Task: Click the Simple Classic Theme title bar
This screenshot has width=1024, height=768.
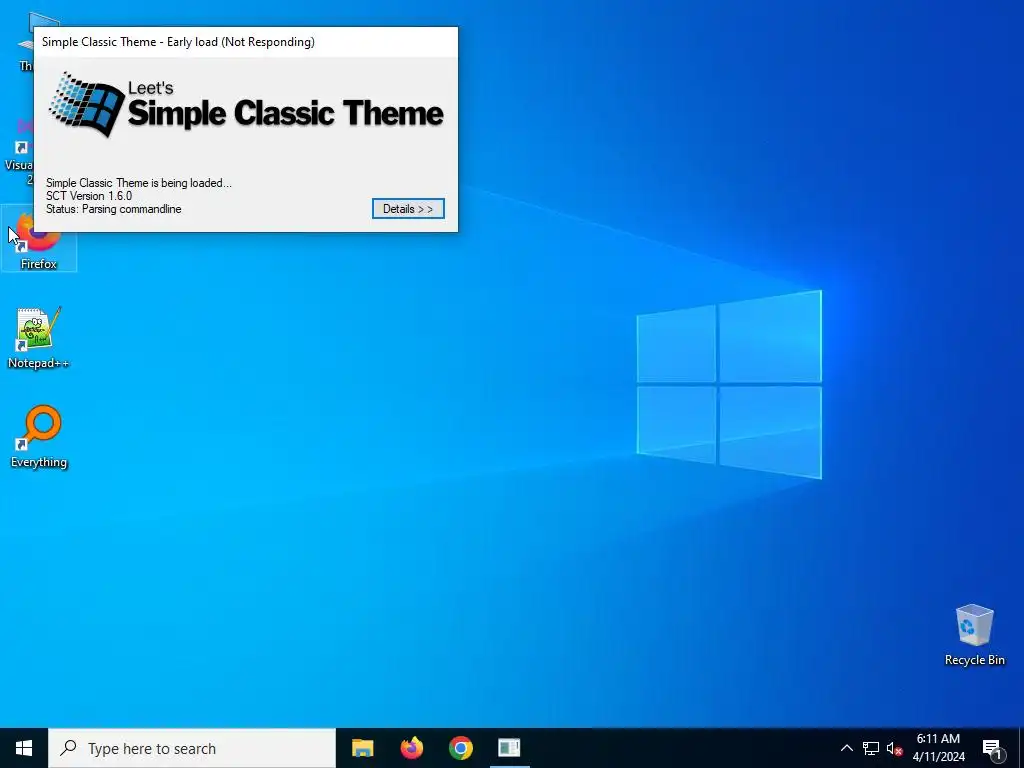Action: click(x=246, y=42)
